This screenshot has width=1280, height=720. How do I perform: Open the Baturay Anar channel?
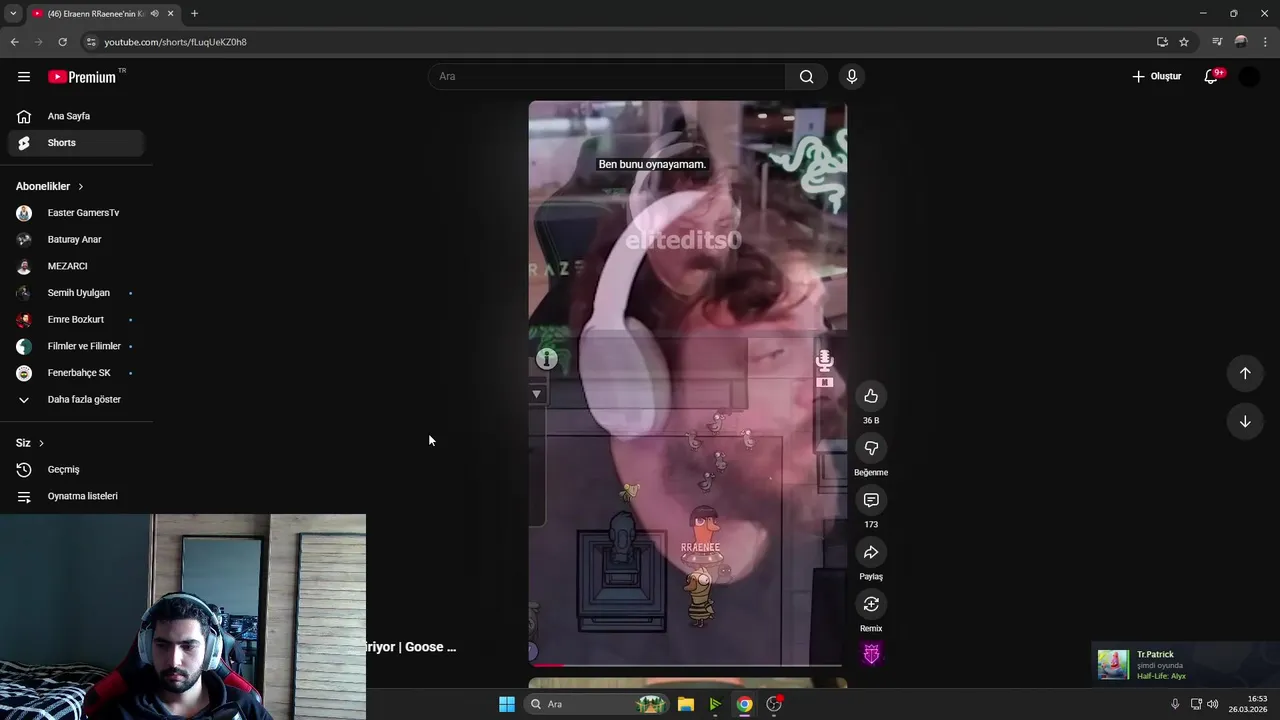[76, 240]
